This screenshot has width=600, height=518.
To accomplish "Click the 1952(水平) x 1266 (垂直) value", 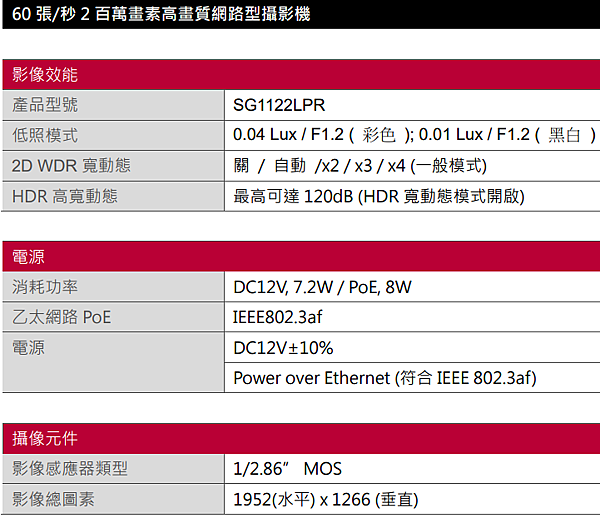I will pyautogui.click(x=325, y=498).
